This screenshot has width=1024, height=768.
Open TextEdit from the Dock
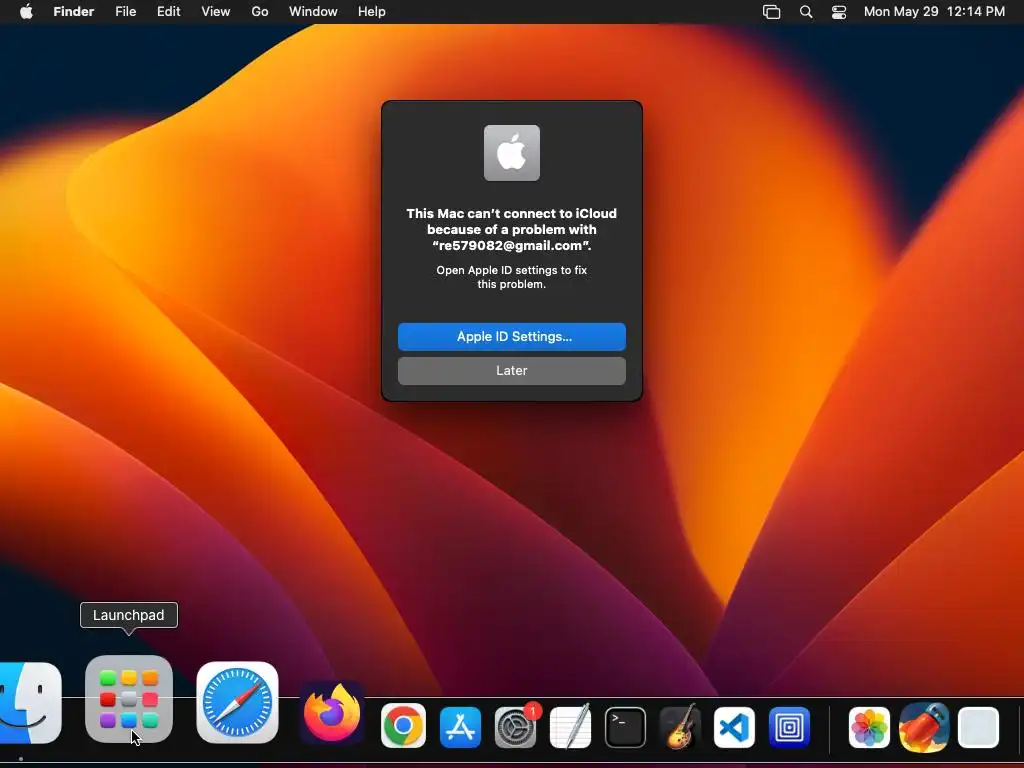(x=571, y=726)
